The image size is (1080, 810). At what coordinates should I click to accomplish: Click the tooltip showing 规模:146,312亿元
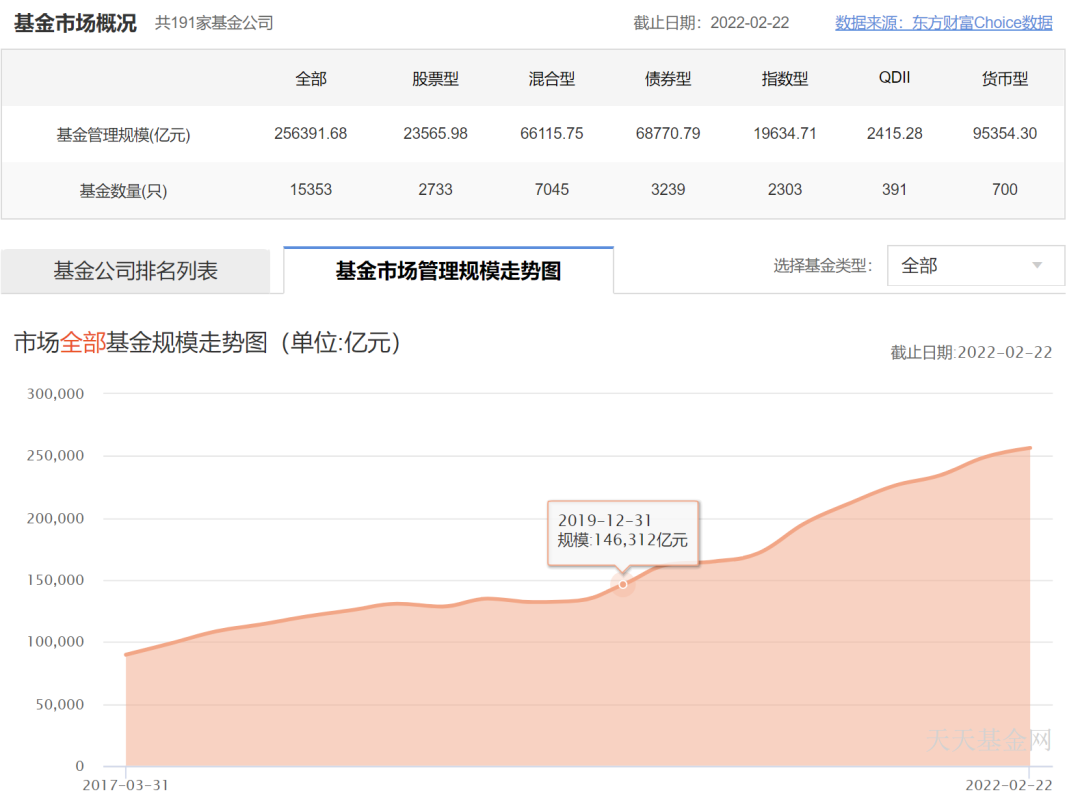(x=624, y=532)
